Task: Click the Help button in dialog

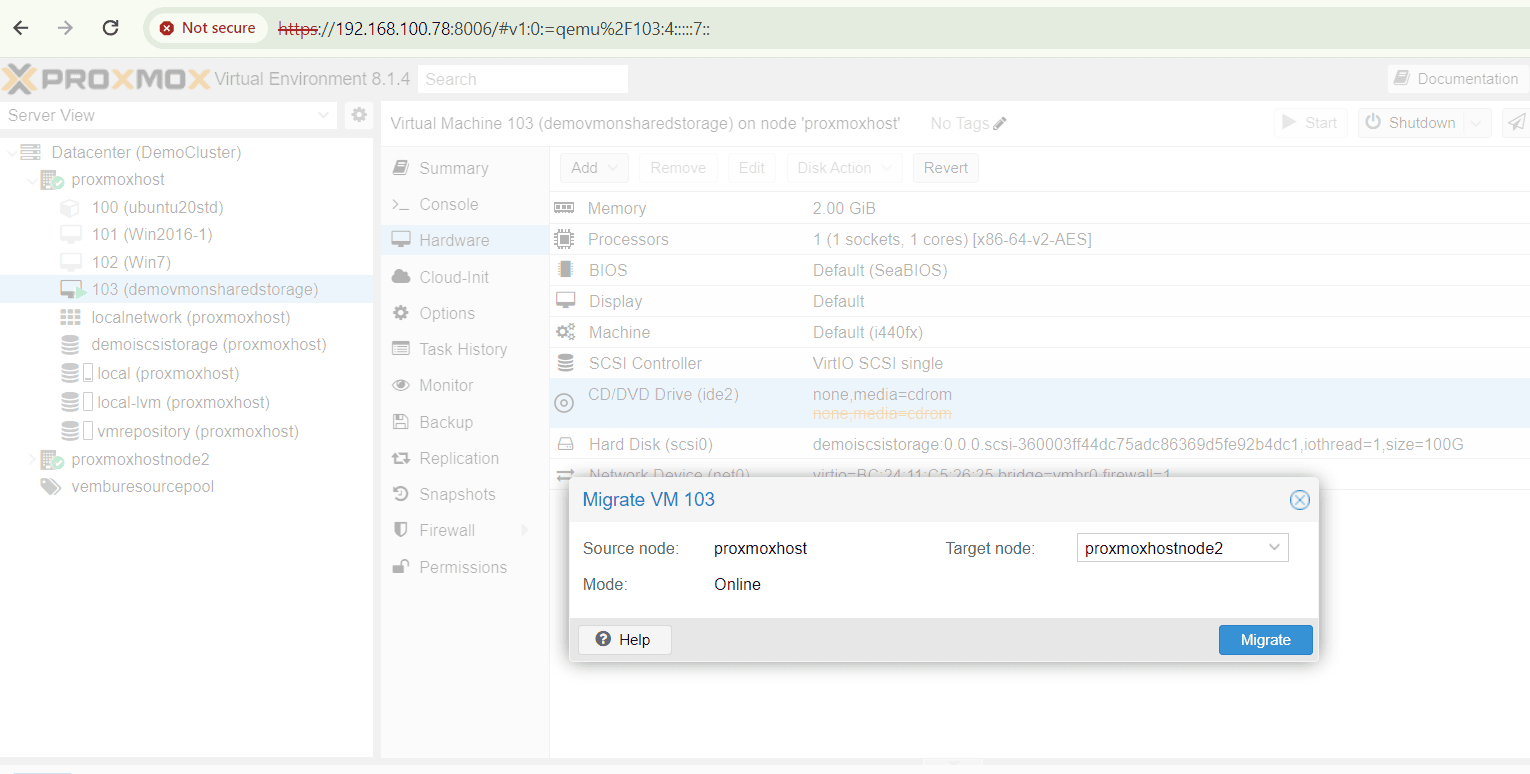Action: point(624,640)
